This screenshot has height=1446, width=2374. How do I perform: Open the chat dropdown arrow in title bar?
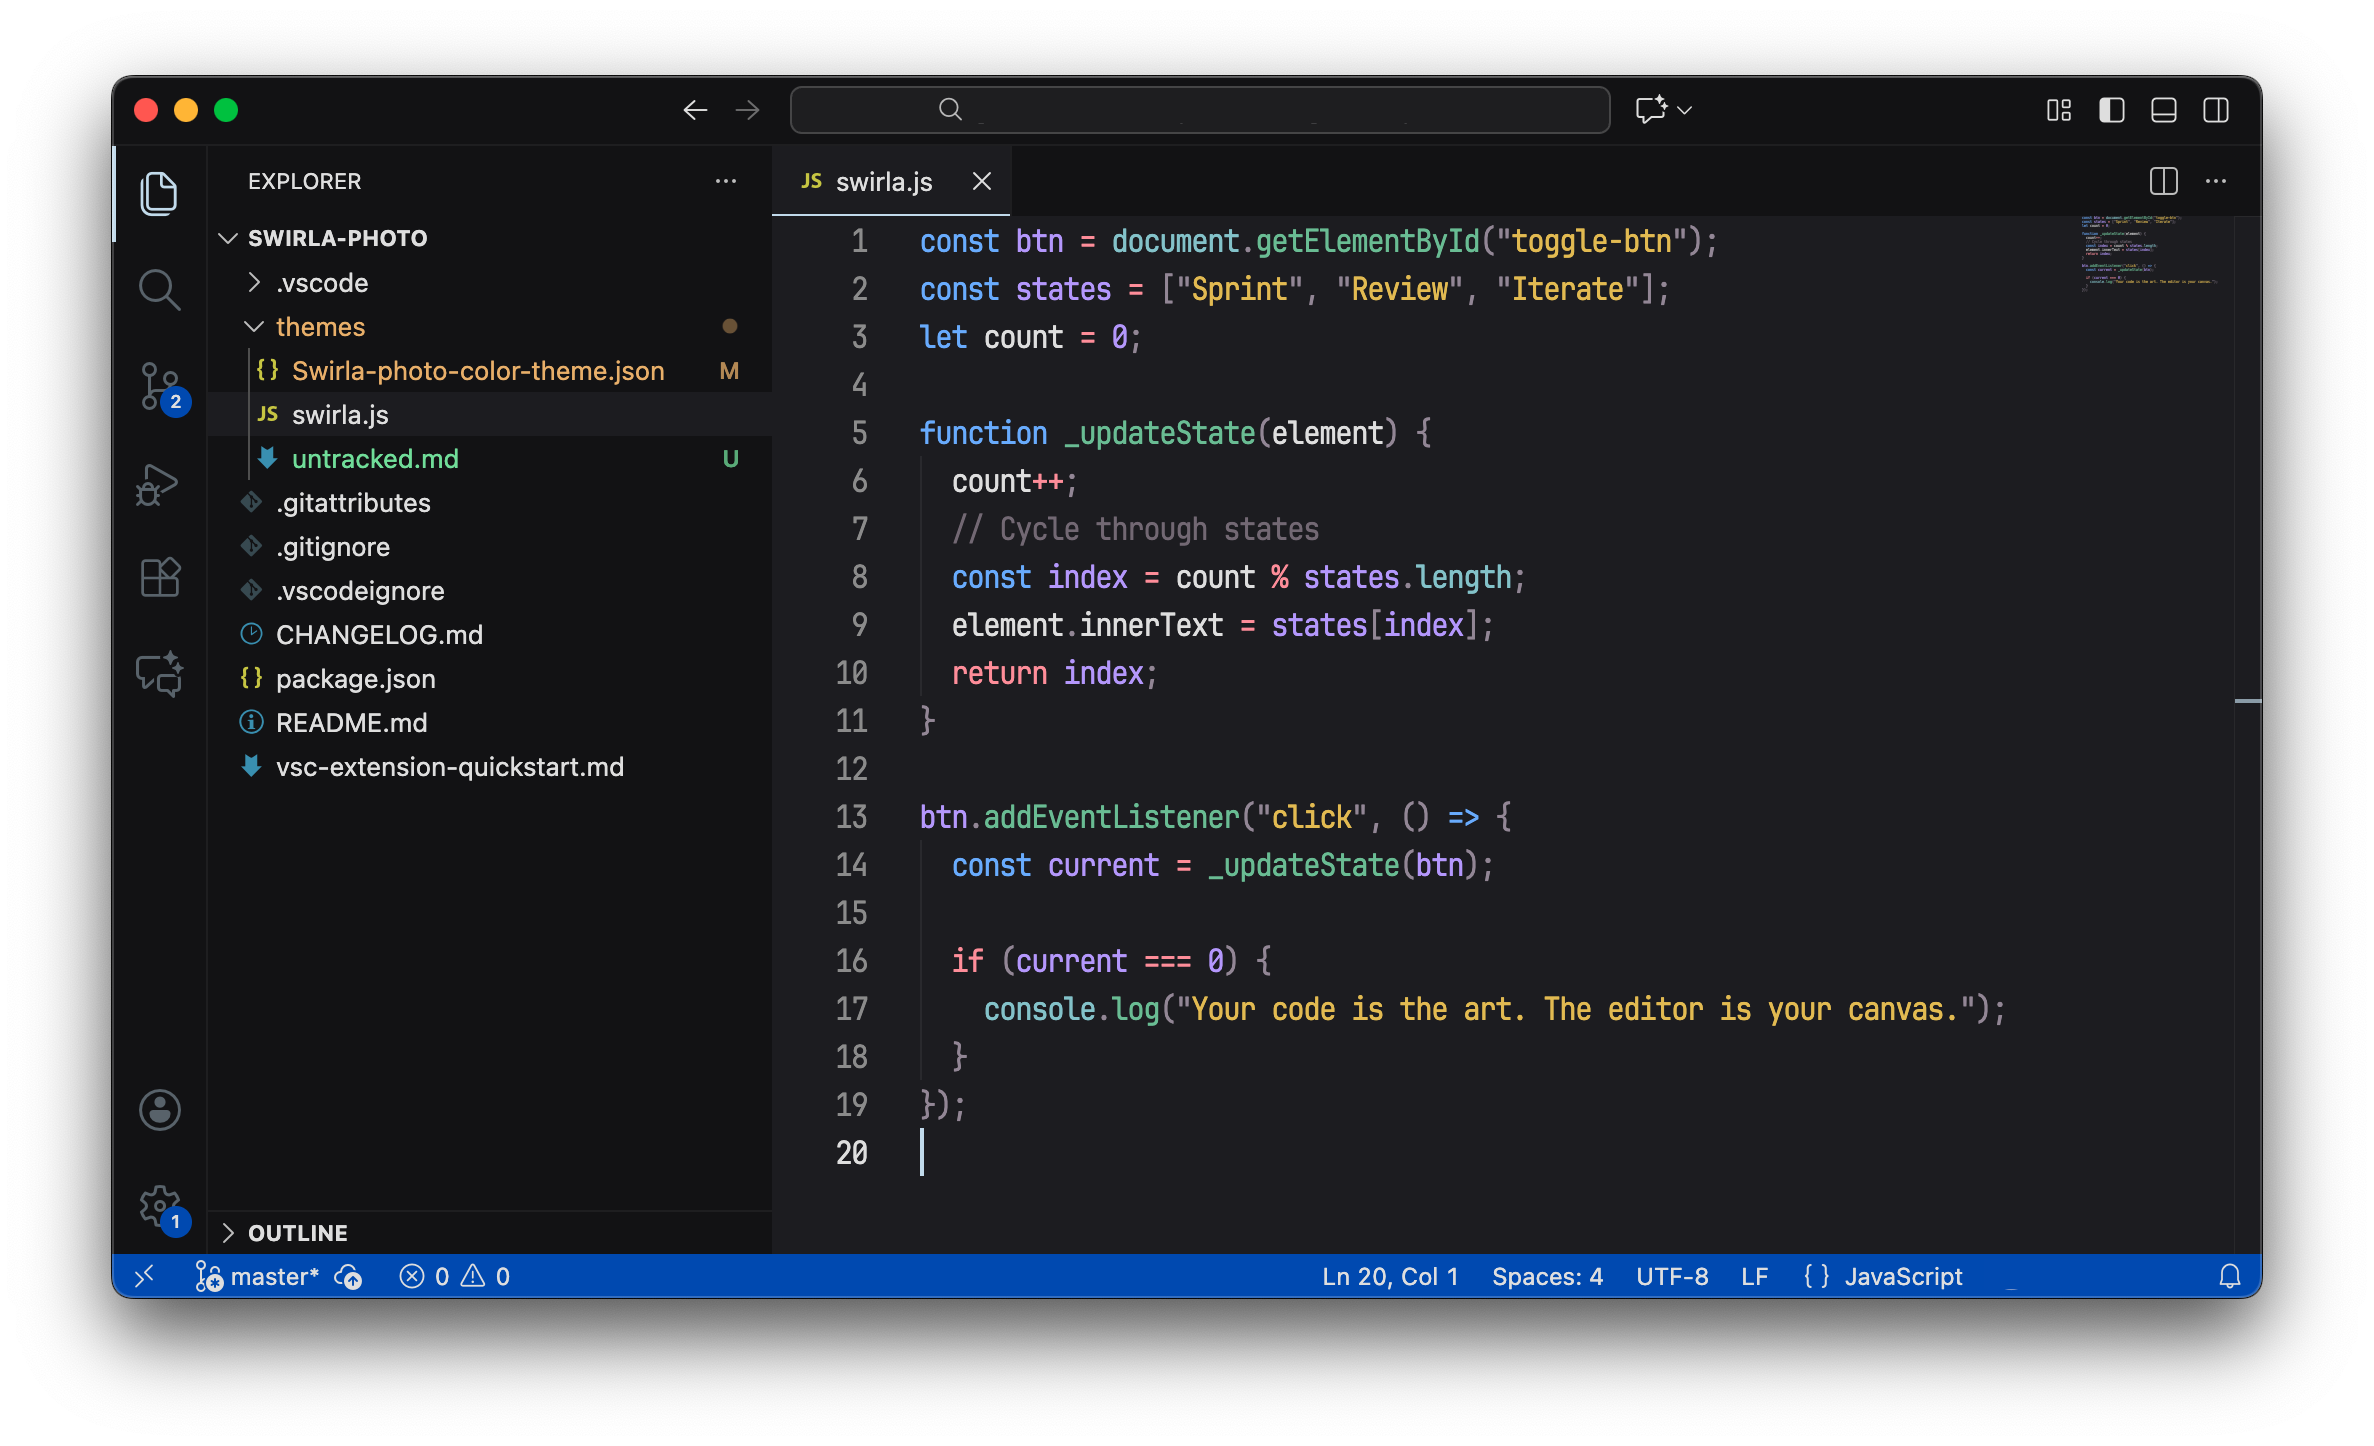(1685, 110)
